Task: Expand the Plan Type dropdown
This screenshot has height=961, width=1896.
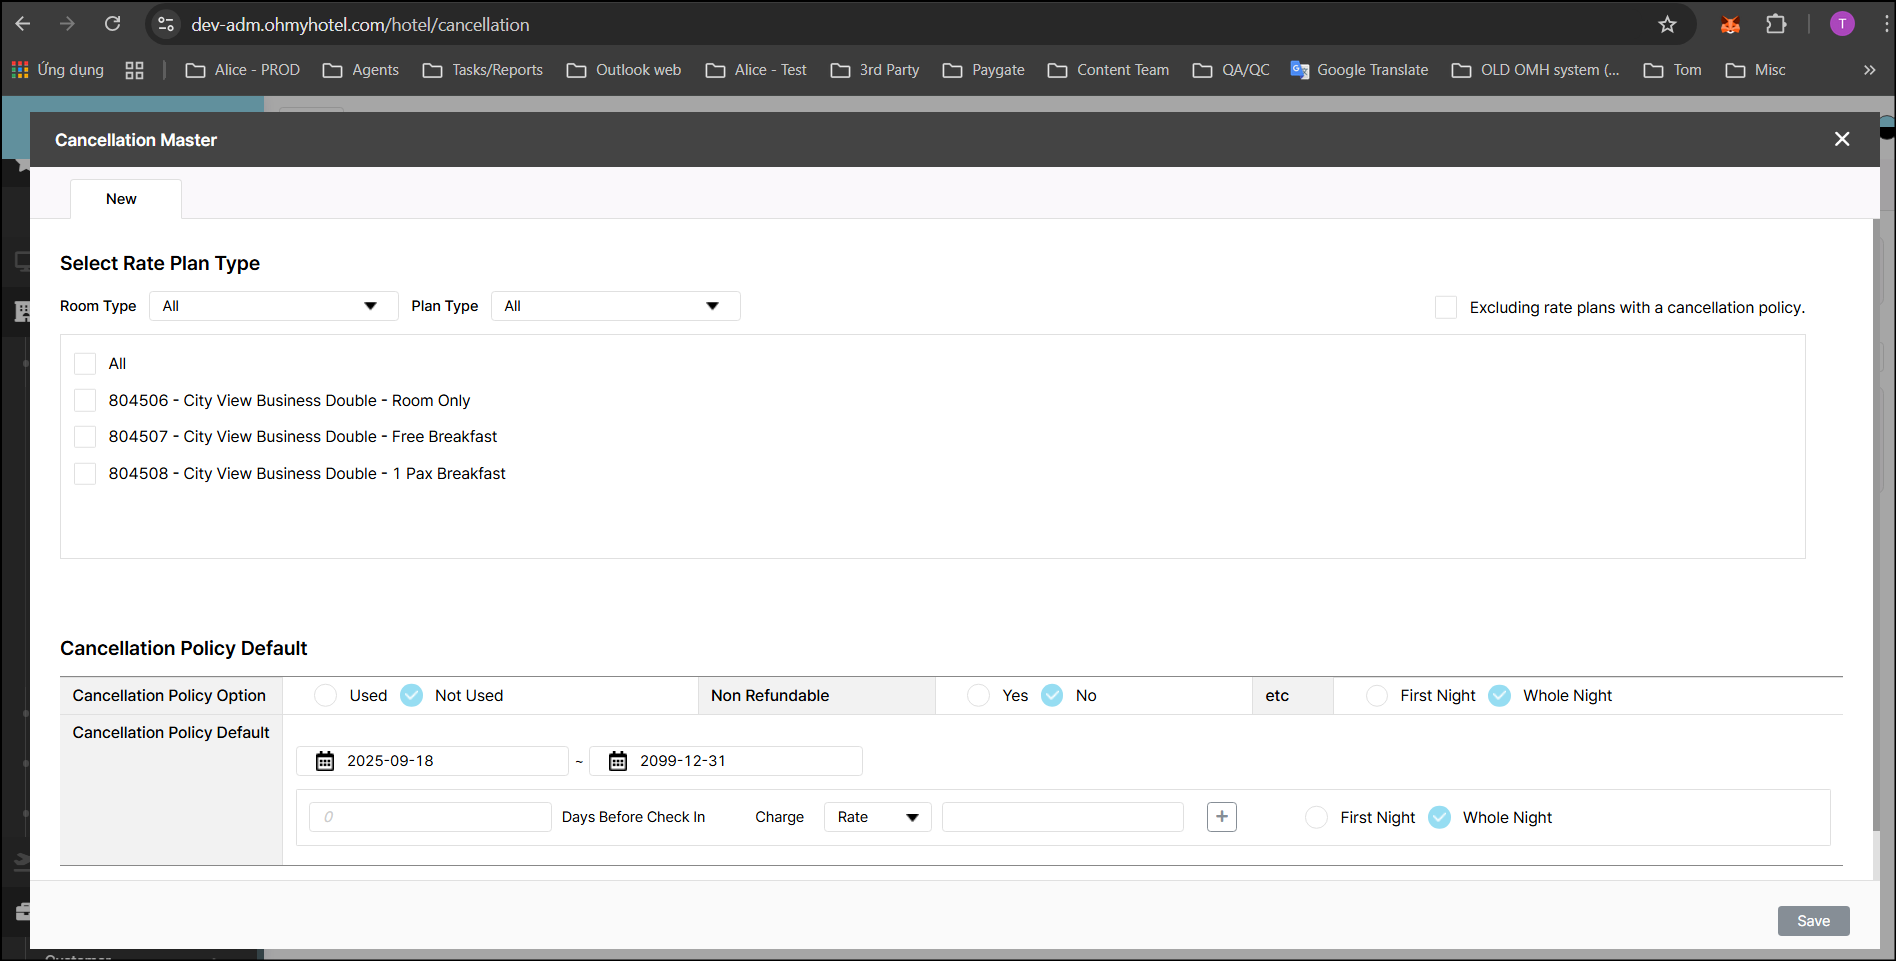Action: coord(615,306)
